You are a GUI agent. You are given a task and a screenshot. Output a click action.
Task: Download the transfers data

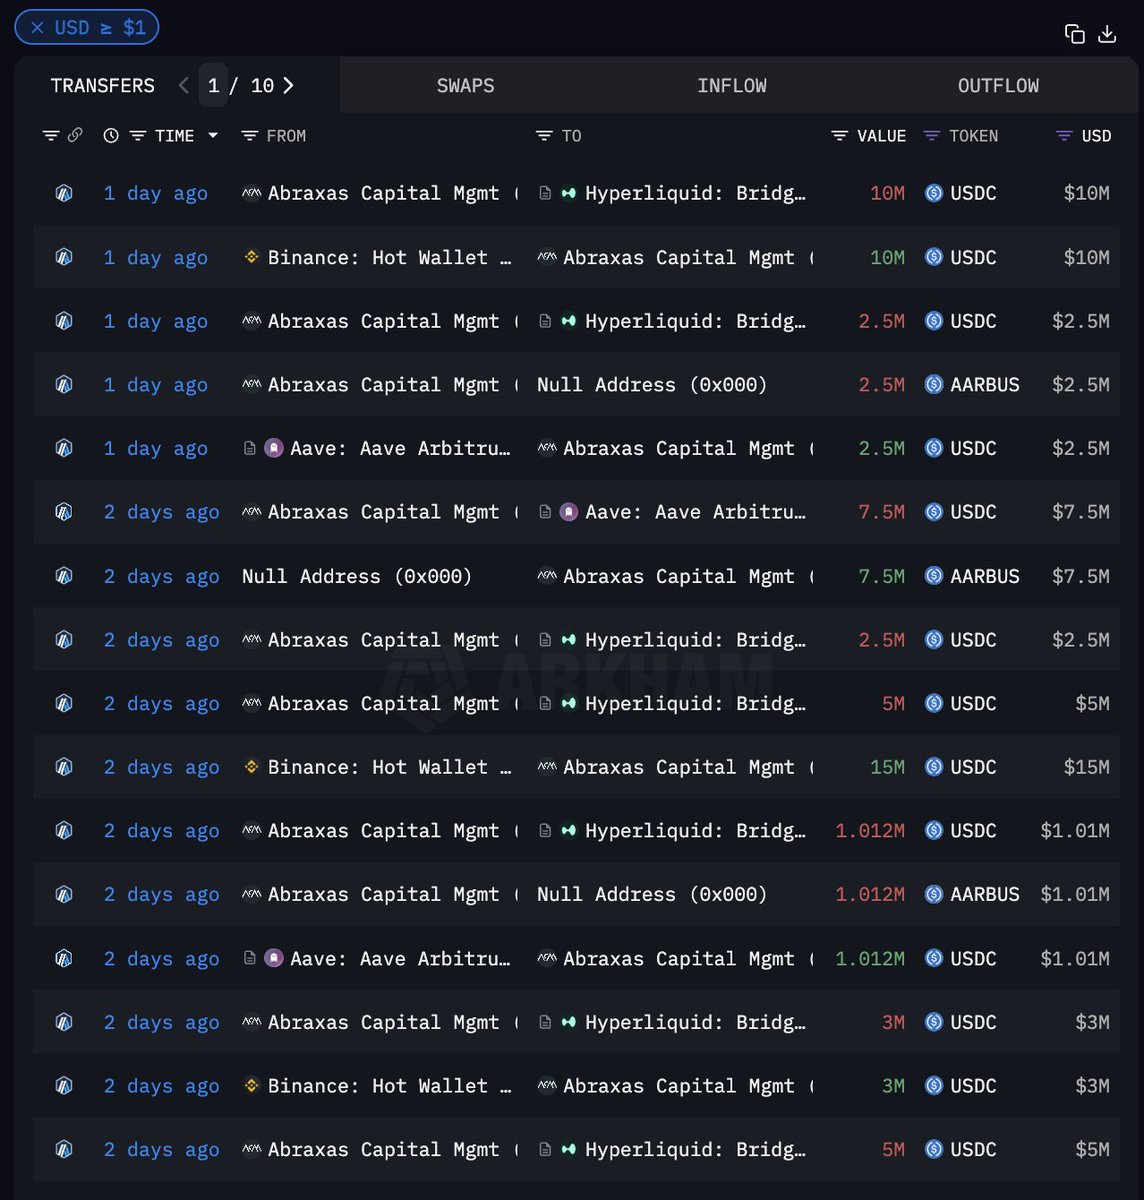click(x=1107, y=34)
